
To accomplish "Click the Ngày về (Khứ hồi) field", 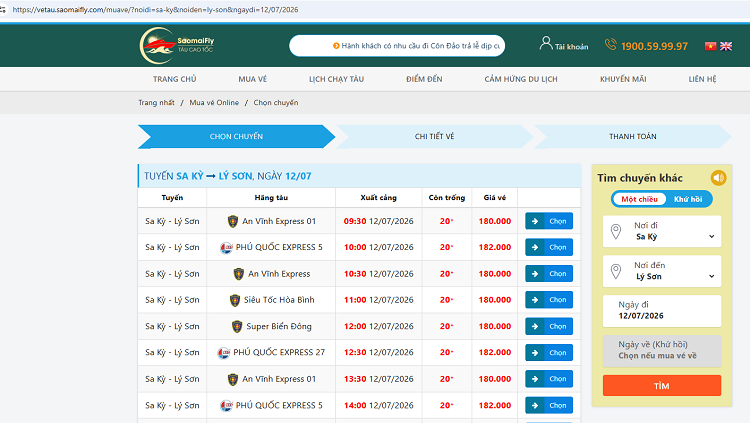I will tap(662, 350).
